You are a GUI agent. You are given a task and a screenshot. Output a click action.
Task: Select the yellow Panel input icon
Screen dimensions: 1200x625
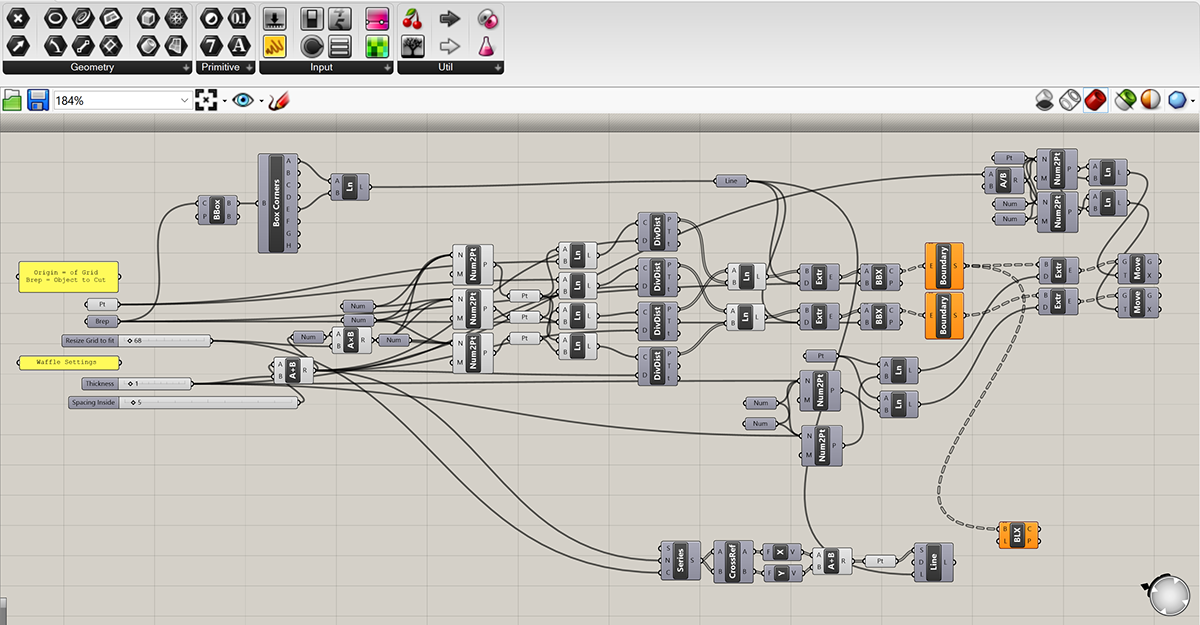(274, 45)
